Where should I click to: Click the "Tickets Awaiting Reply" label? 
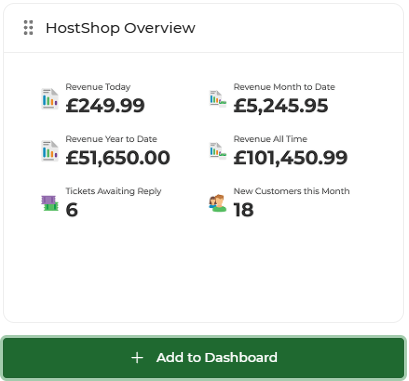113,191
